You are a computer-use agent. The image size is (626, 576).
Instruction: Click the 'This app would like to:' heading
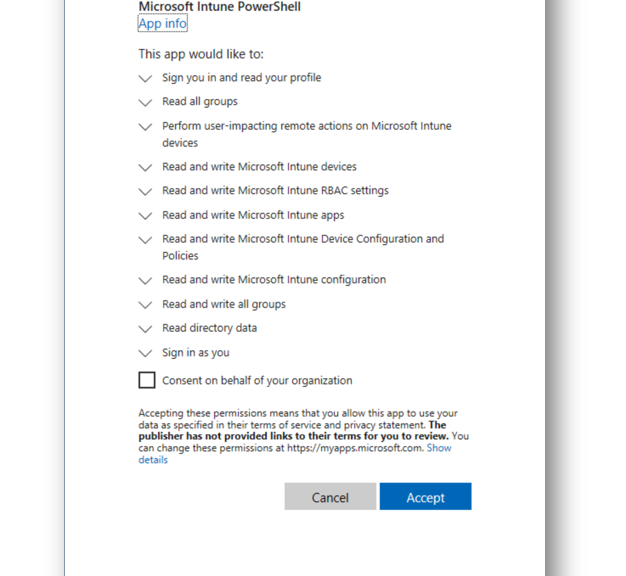(x=201, y=54)
